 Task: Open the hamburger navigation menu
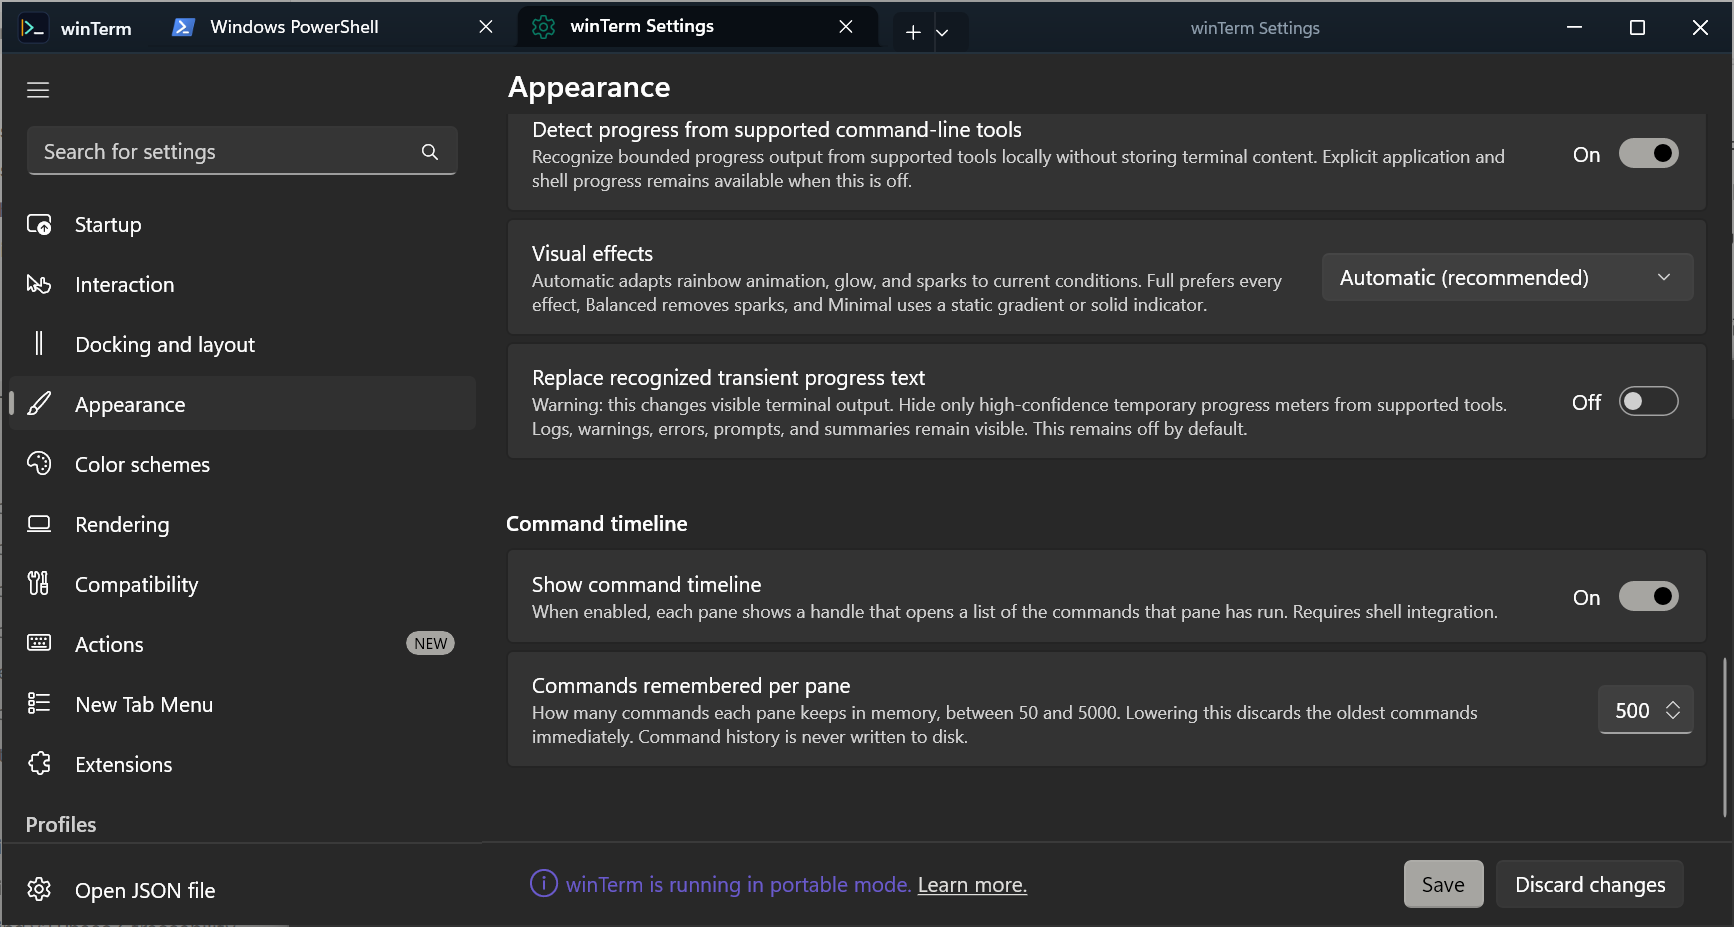pyautogui.click(x=38, y=90)
